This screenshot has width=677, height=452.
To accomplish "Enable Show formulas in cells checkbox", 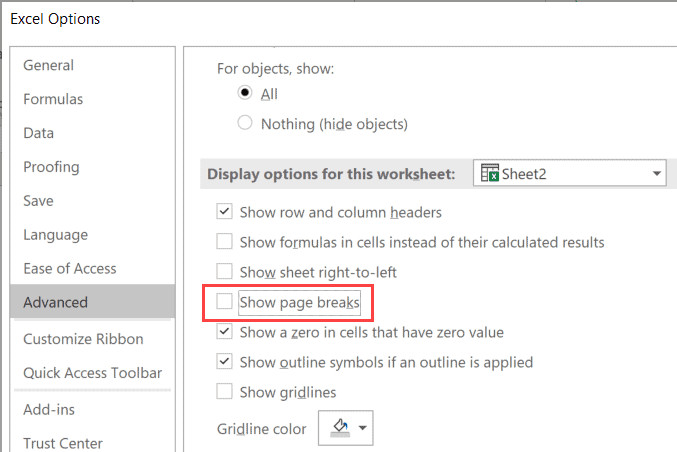I will pos(225,242).
